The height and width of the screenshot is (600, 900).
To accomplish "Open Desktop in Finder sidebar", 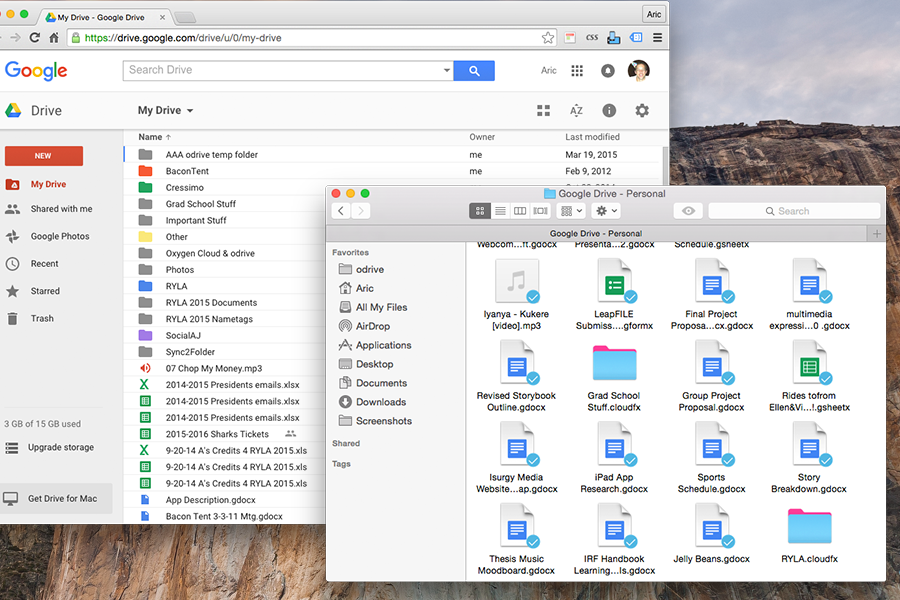I will pyautogui.click(x=374, y=364).
